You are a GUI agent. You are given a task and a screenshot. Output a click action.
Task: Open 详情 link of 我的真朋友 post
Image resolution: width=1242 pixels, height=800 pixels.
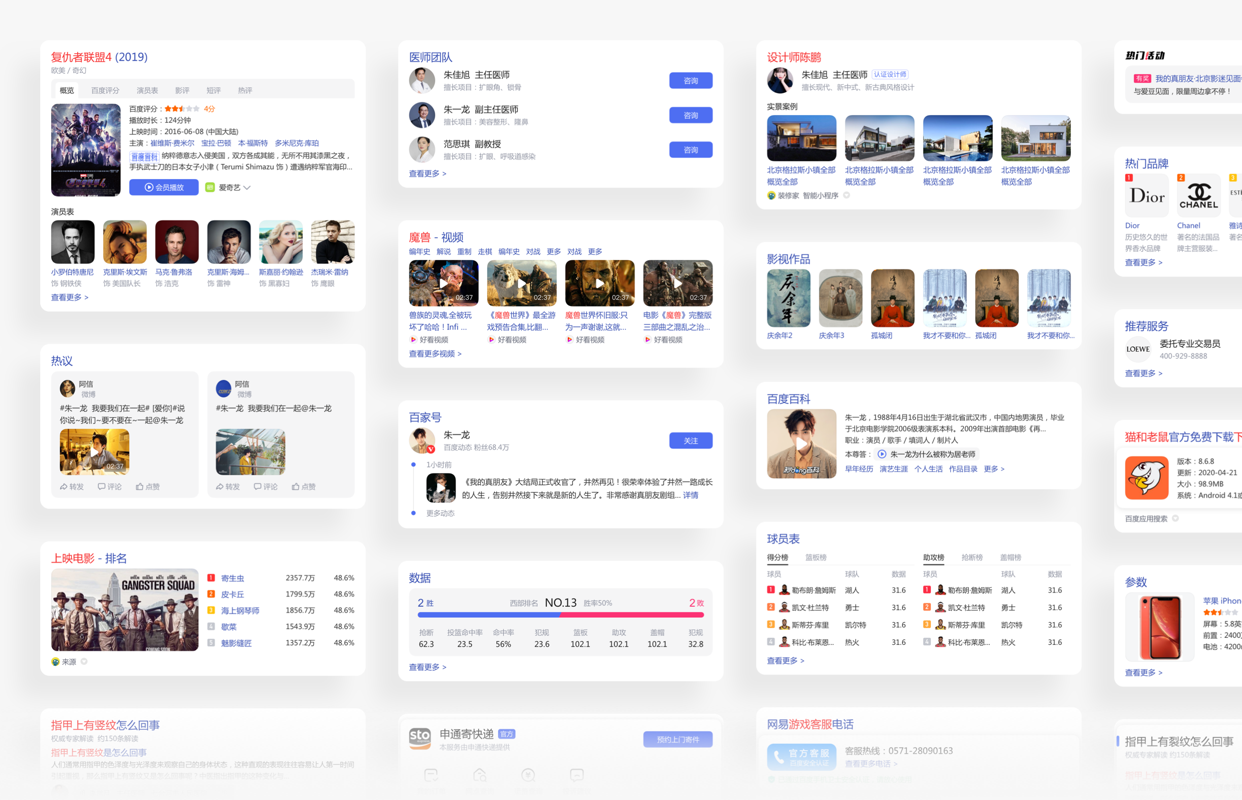(x=691, y=495)
